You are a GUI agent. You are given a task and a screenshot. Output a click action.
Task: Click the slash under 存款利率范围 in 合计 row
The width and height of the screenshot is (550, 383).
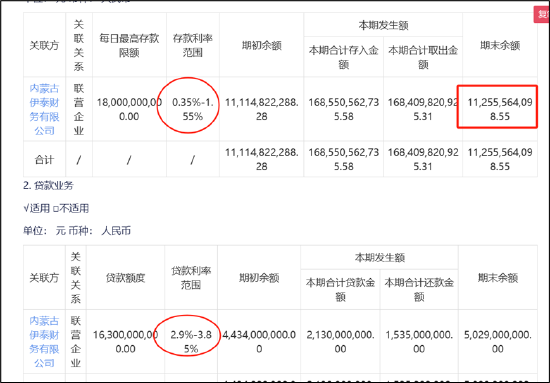click(193, 160)
